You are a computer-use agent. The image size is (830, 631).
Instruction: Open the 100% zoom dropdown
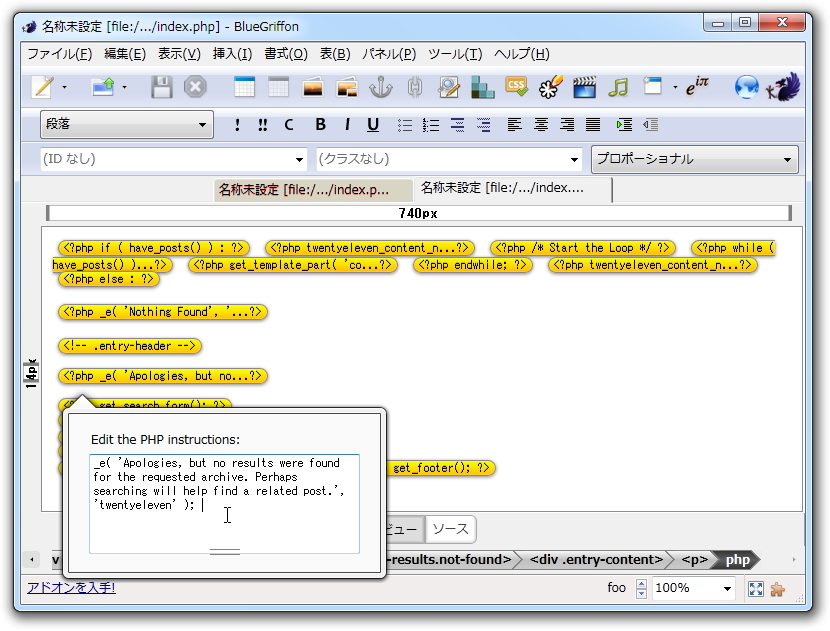coord(693,588)
